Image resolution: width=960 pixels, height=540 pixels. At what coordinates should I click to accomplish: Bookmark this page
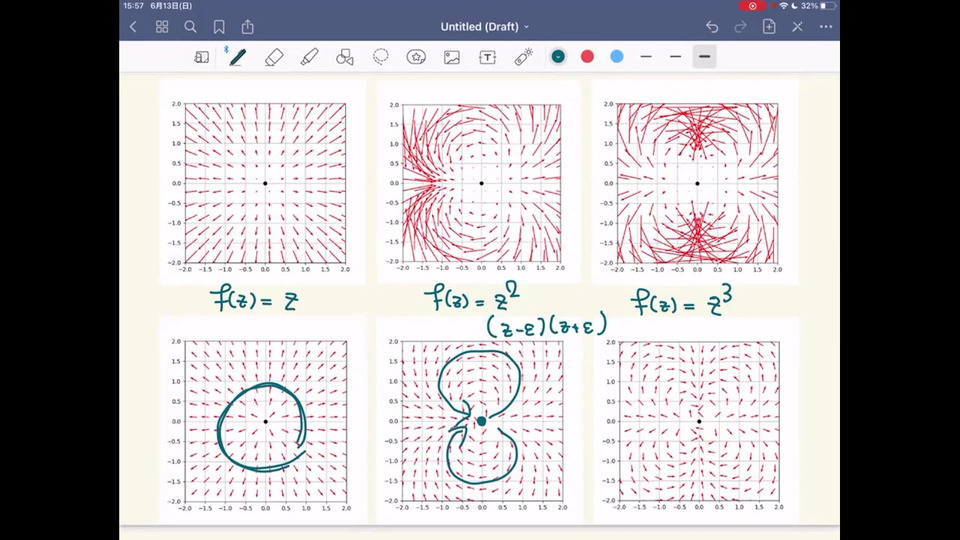click(x=219, y=27)
